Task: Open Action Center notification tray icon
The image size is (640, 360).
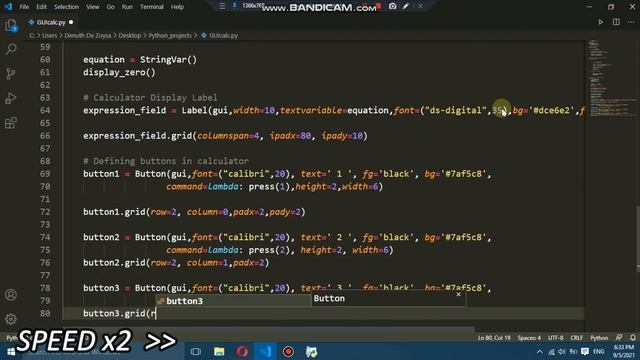Action: pyautogui.click(x=584, y=351)
